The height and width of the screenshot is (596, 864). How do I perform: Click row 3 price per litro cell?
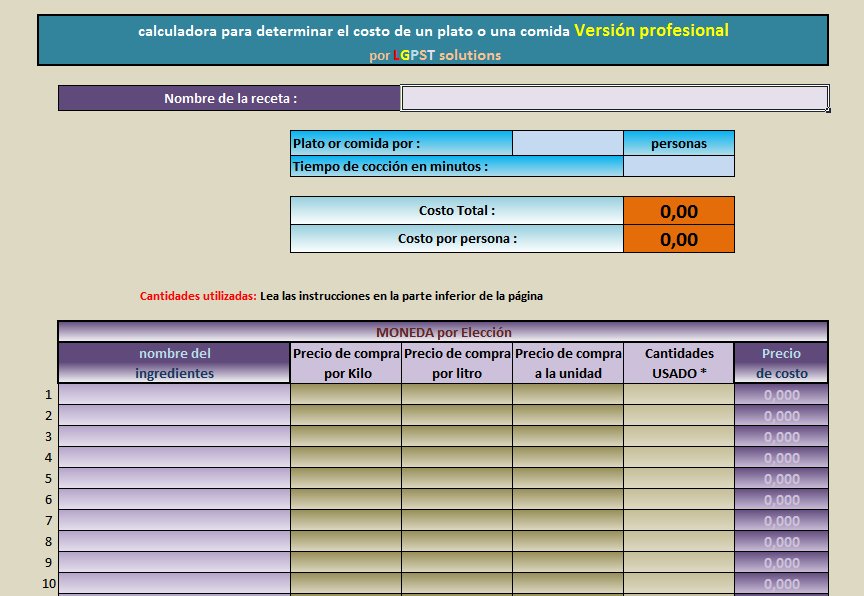[457, 438]
